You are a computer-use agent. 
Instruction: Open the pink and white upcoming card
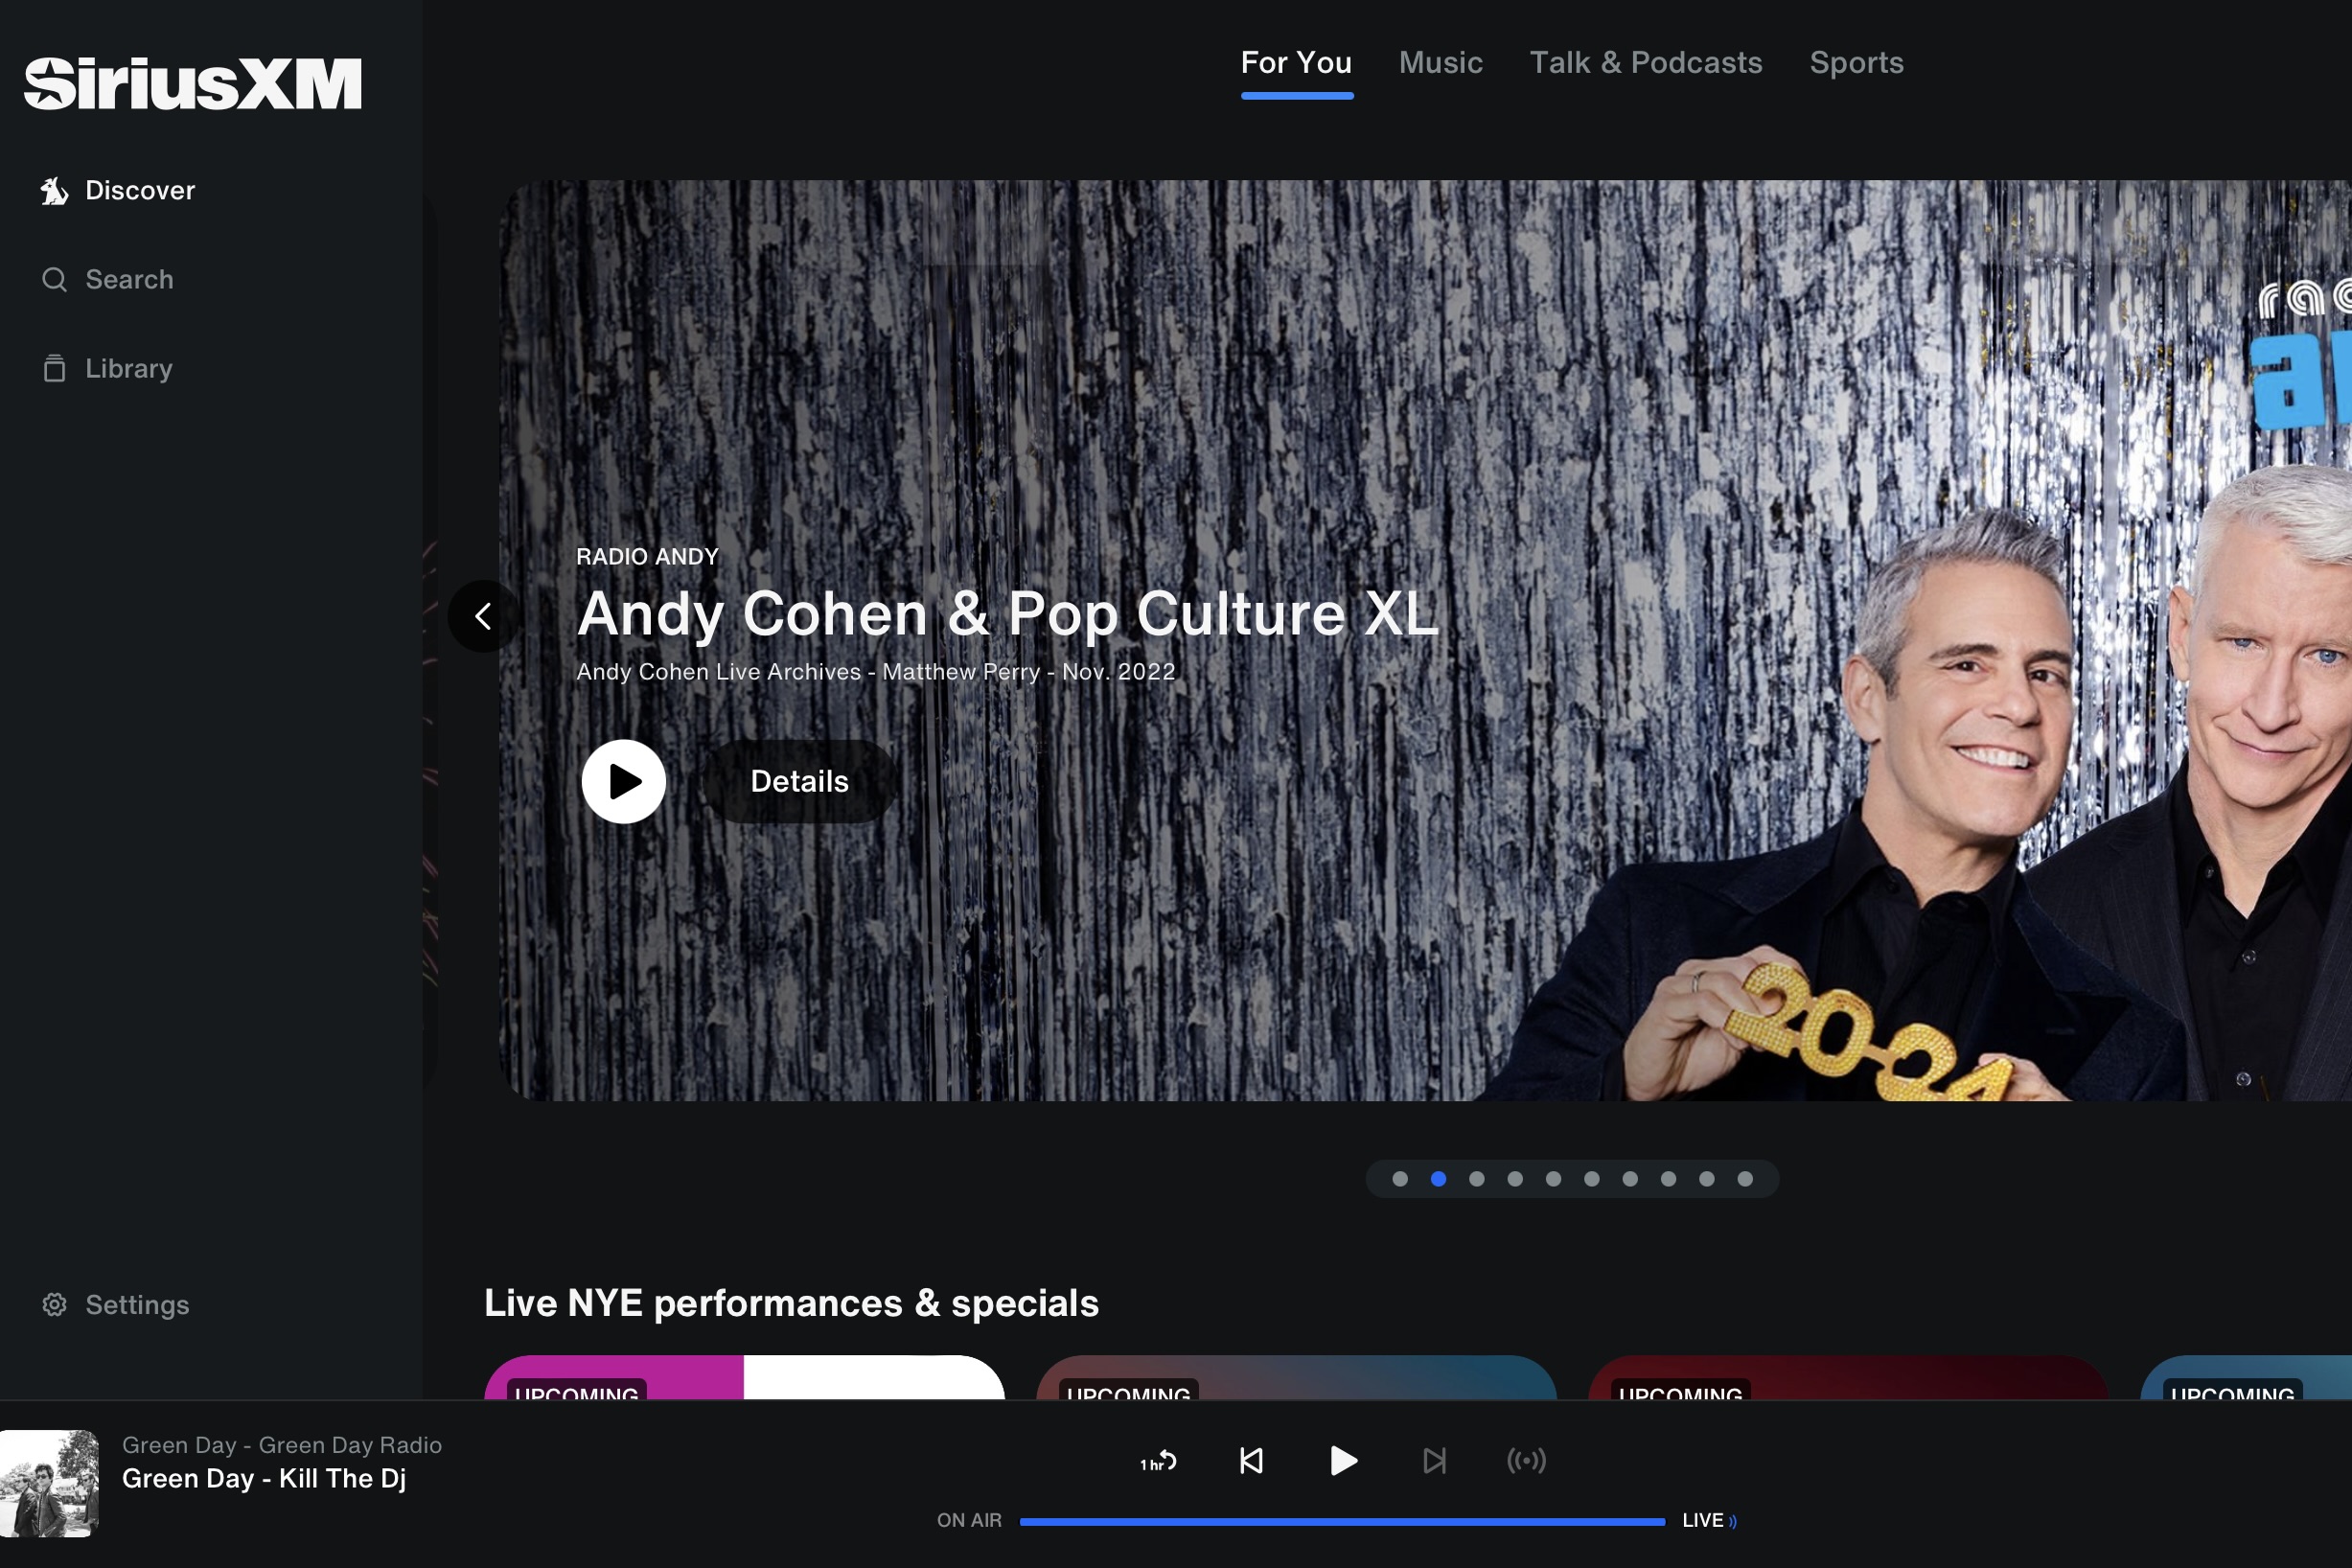(744, 1377)
